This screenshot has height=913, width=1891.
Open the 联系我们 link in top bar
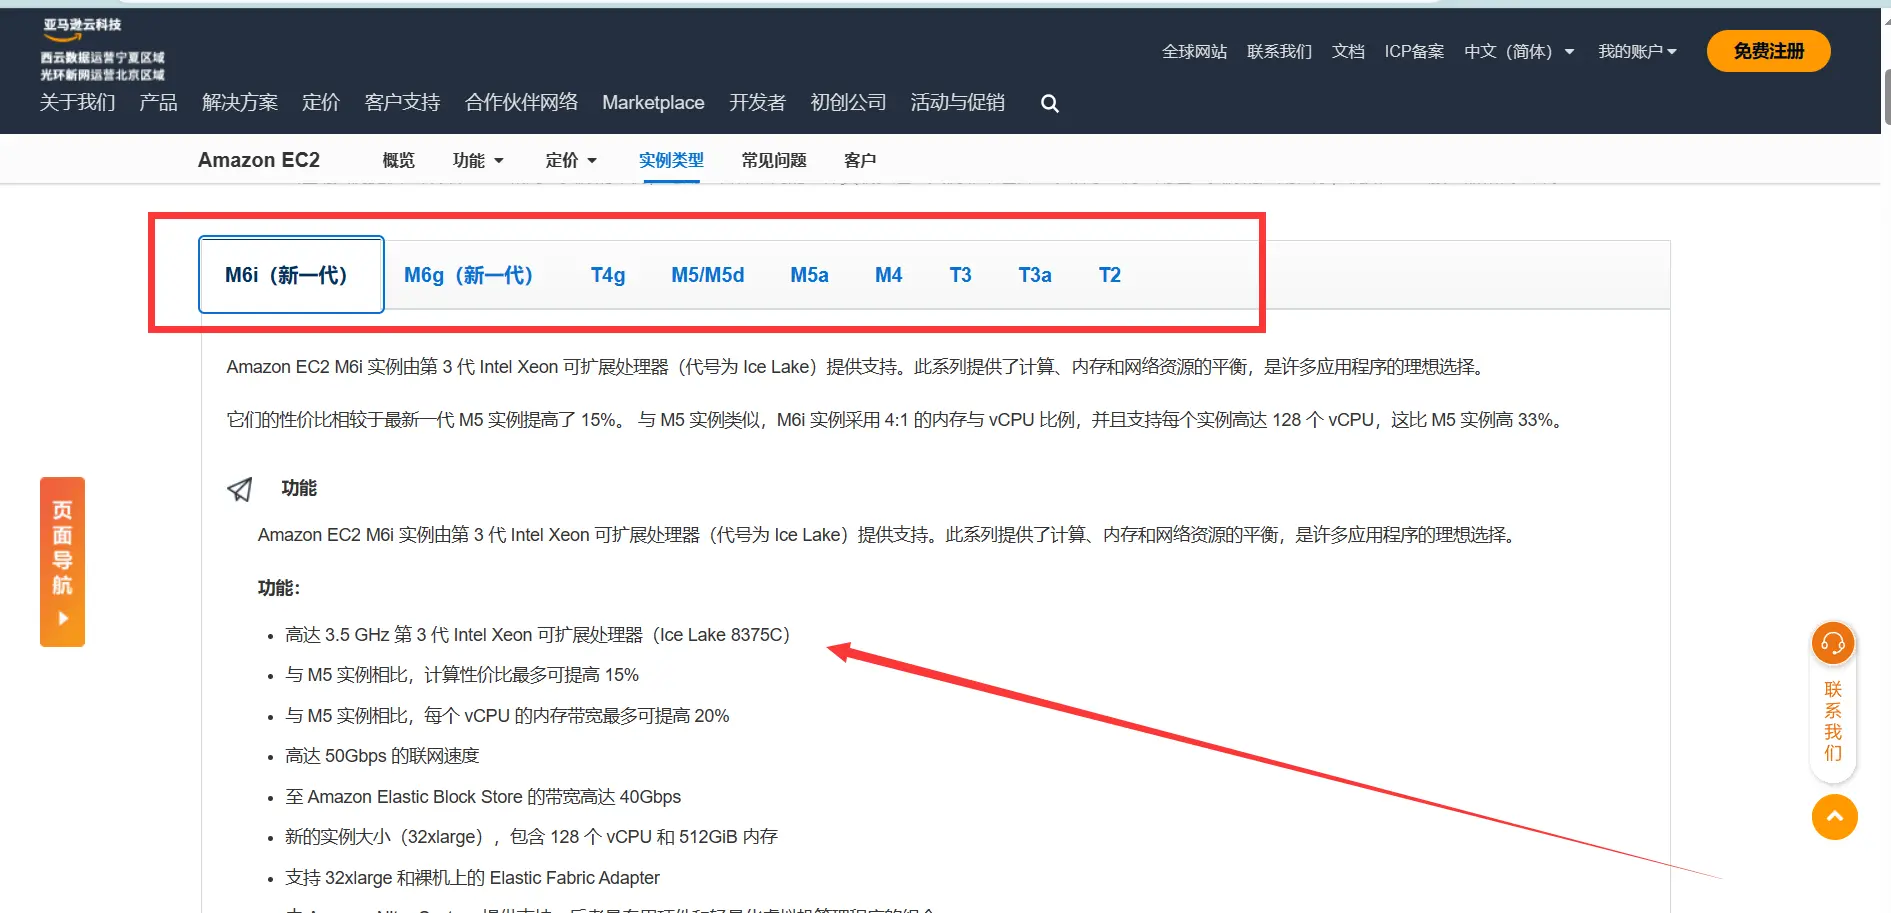click(1279, 51)
